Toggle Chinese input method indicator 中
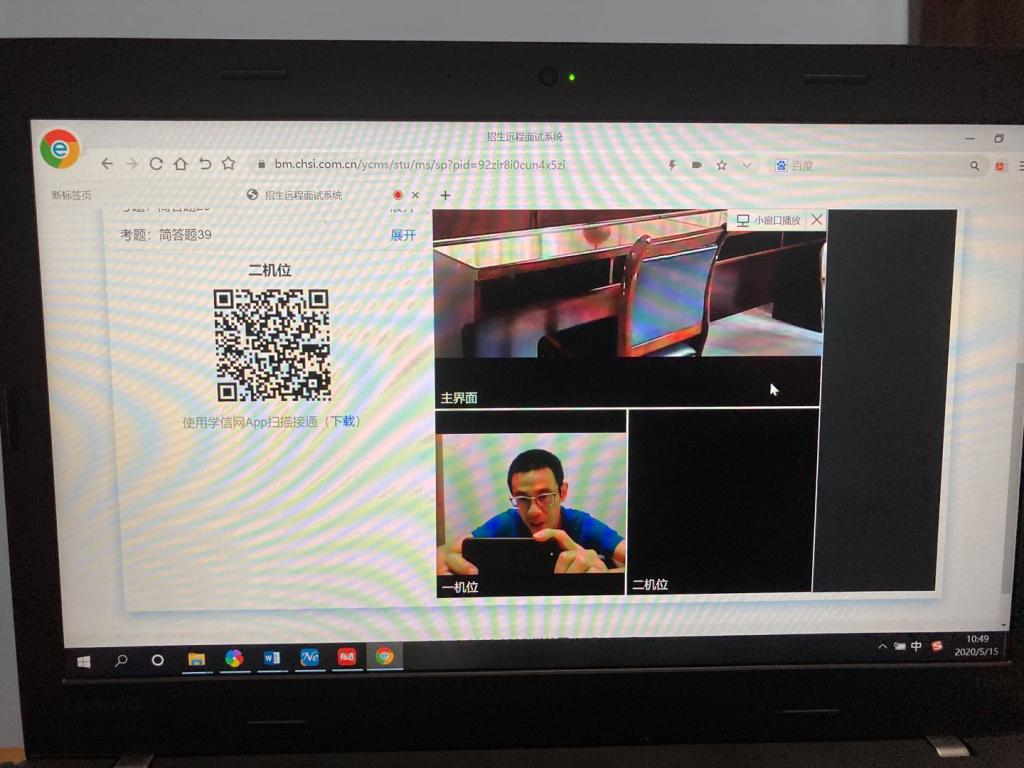This screenshot has width=1024, height=768. click(916, 646)
